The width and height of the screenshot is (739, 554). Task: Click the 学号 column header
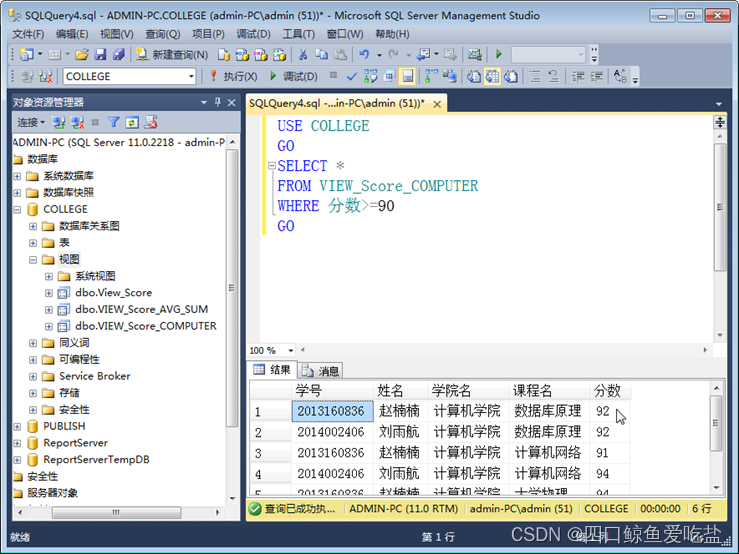[x=332, y=390]
